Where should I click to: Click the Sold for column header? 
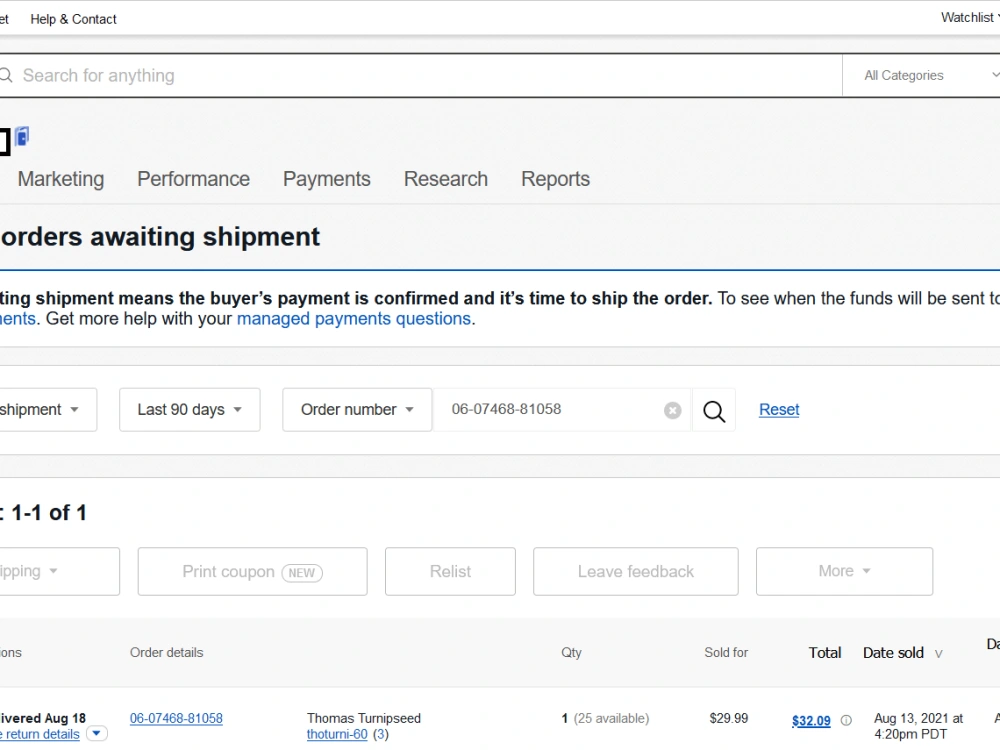[x=726, y=652]
